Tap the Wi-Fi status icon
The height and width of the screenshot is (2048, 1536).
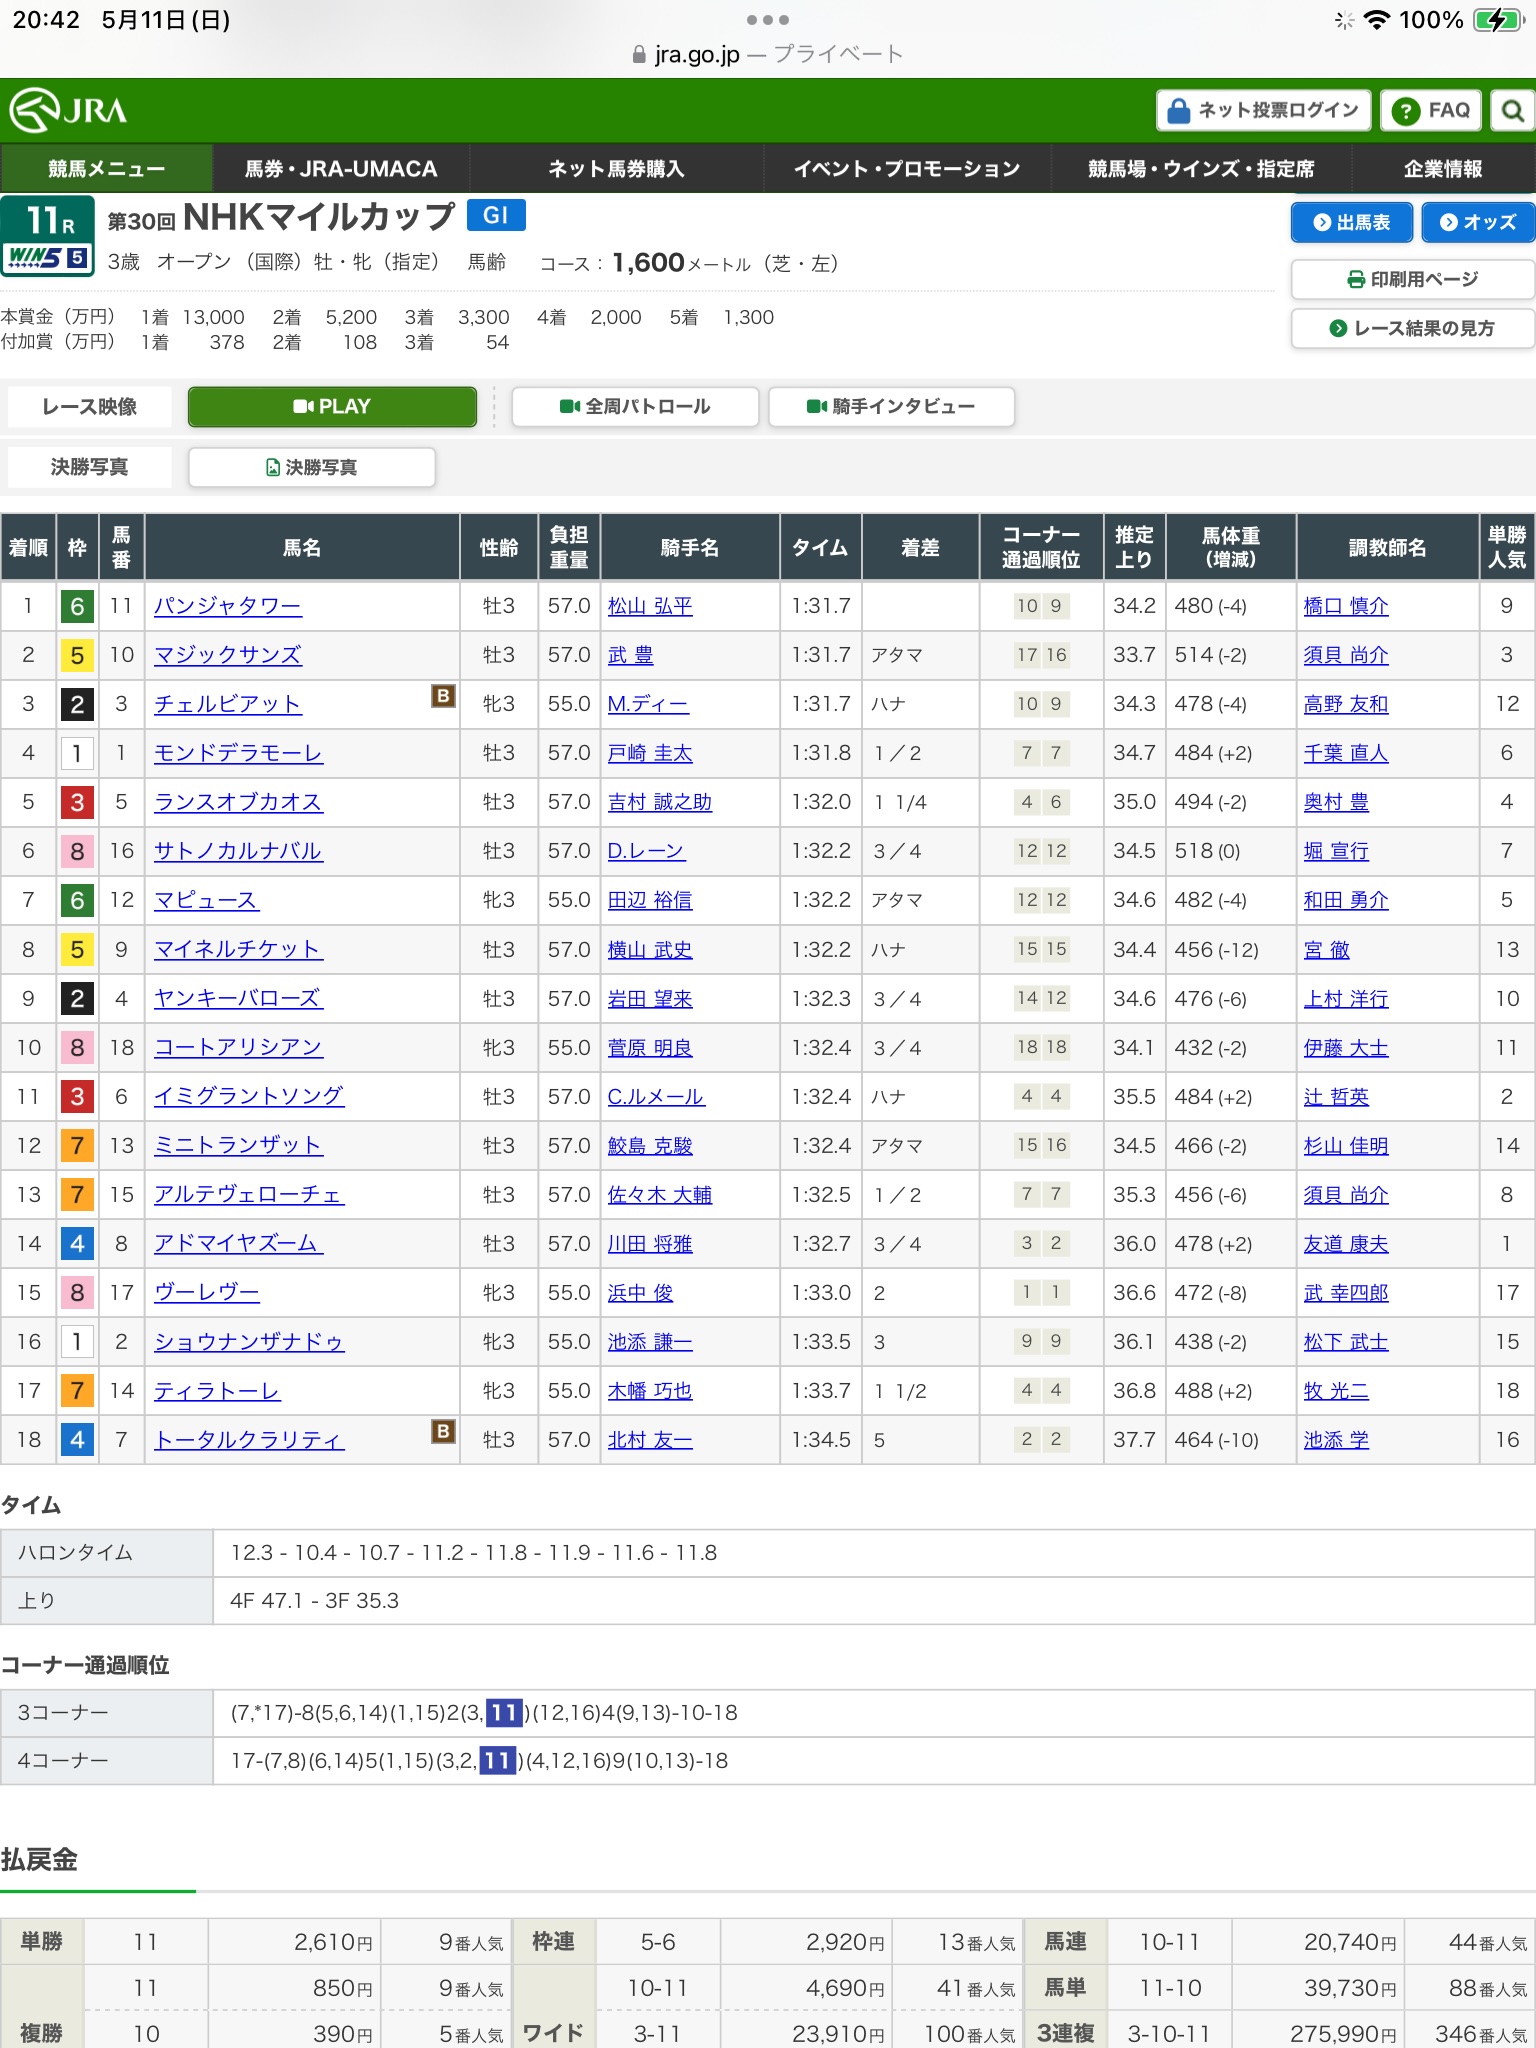click(x=1377, y=20)
